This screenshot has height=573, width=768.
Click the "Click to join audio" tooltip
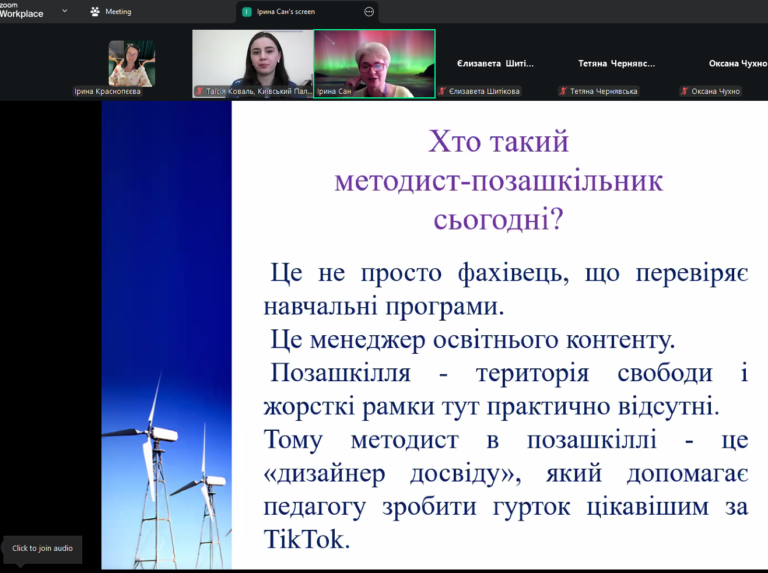point(42,548)
